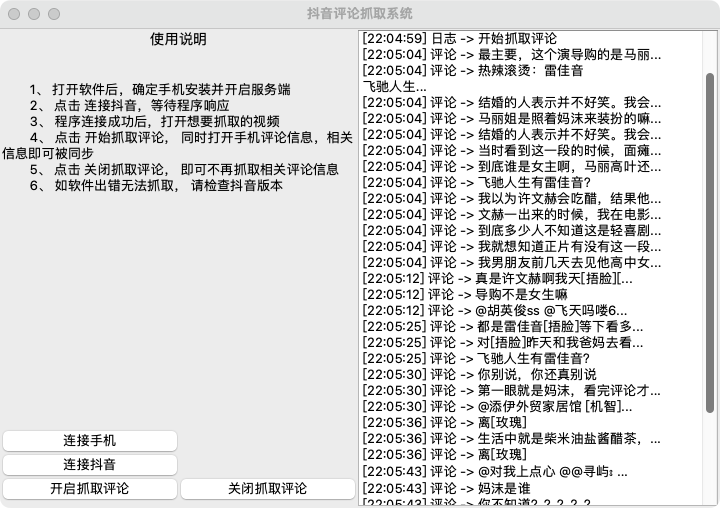Select log row @胡英俊ss @飞天吗喽6

click(x=495, y=310)
